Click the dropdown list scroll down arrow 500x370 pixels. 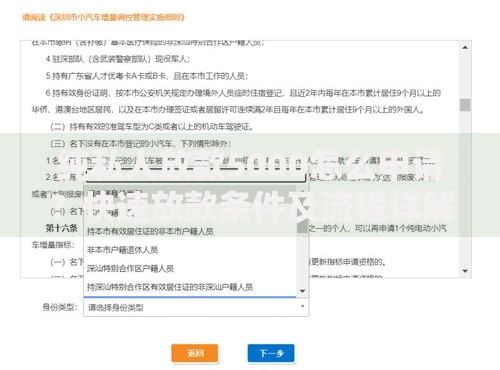point(303,291)
